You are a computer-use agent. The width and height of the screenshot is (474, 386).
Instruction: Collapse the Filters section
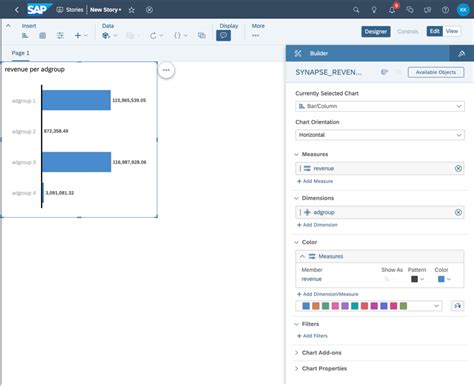296,324
